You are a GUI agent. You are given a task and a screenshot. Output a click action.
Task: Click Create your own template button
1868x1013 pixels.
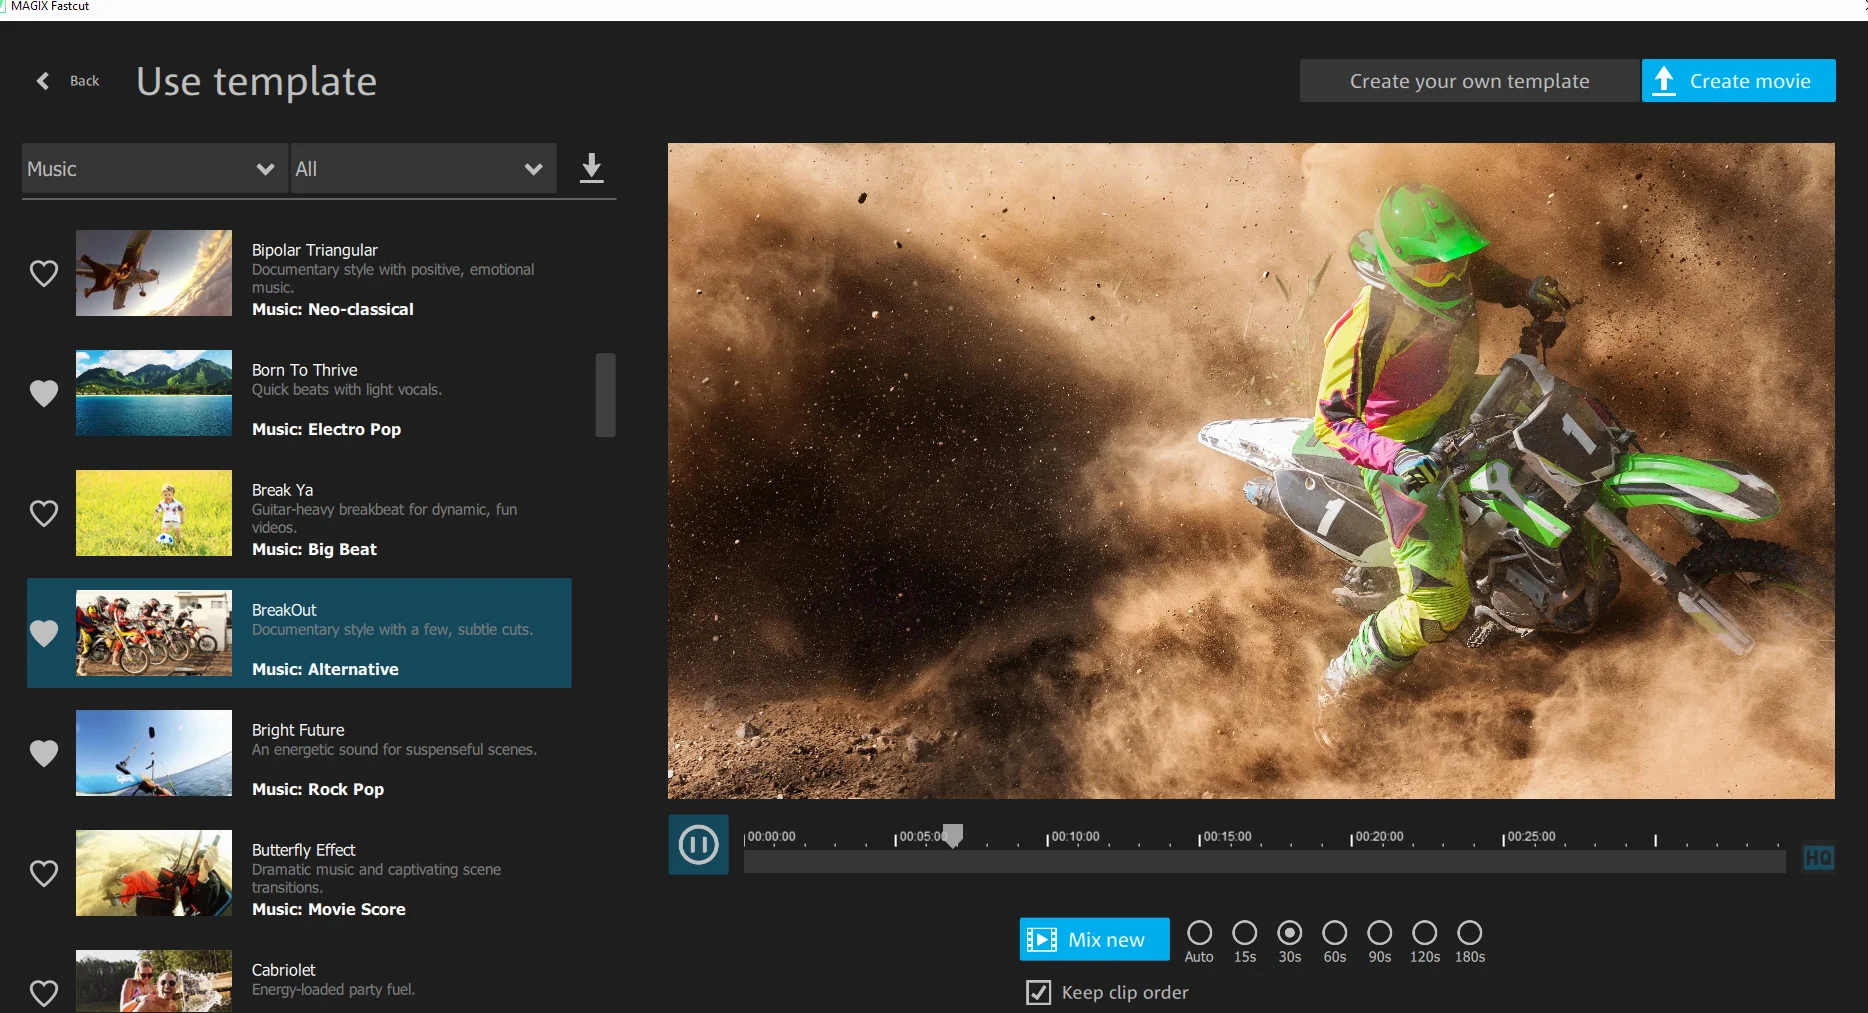1469,81
